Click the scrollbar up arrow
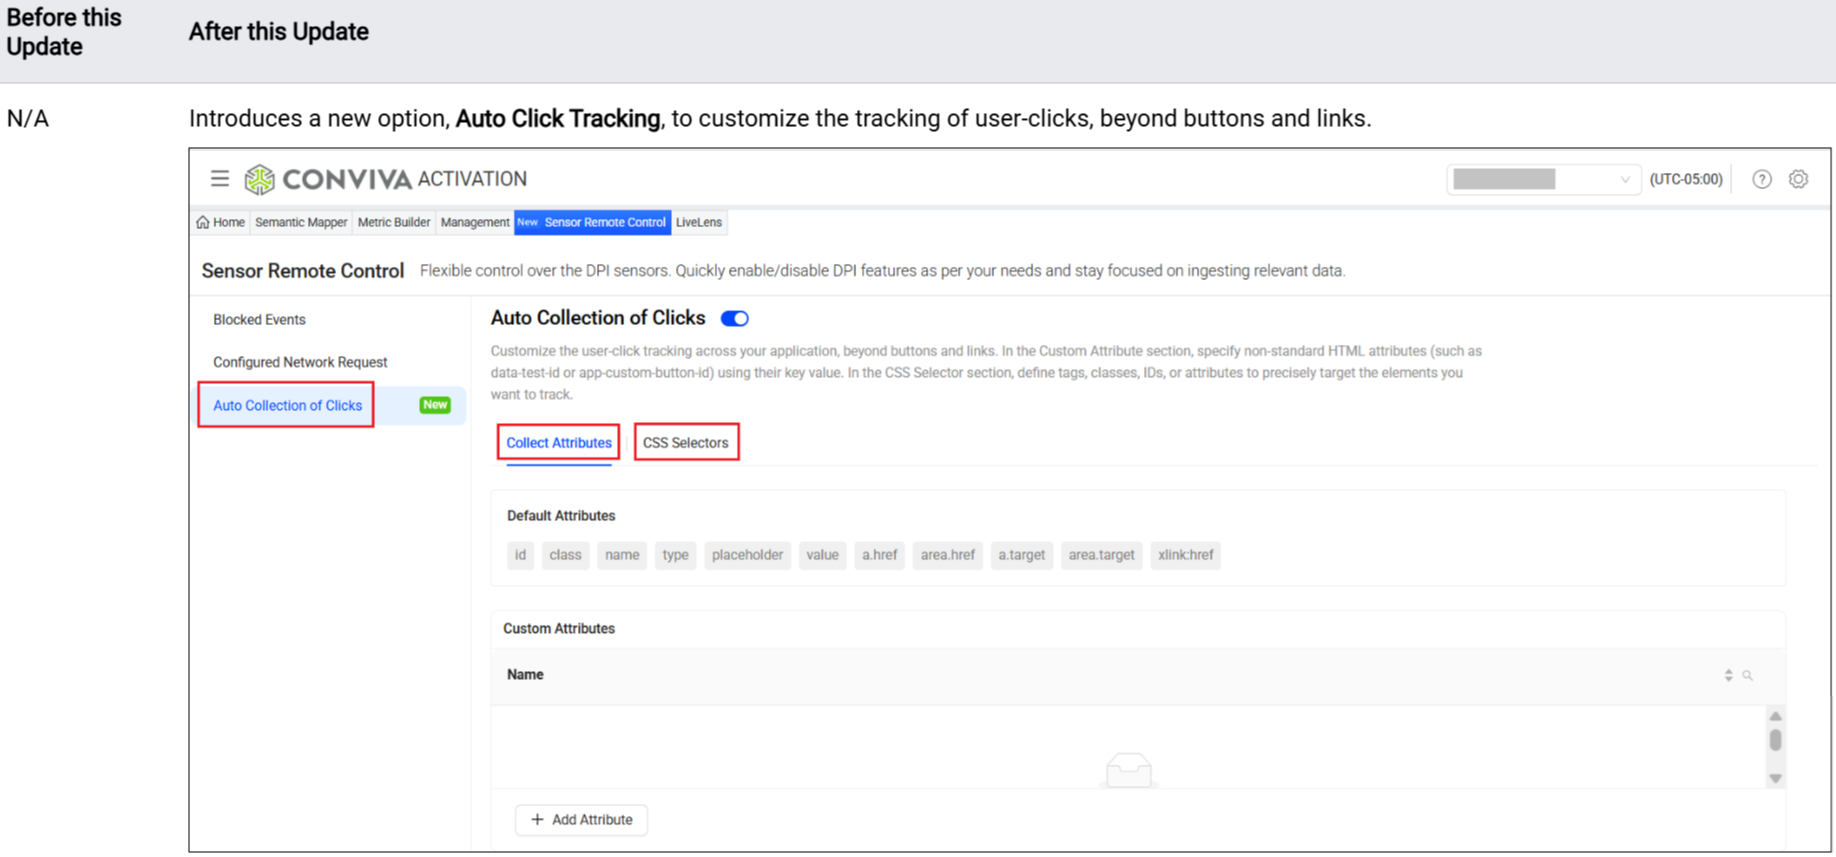 (x=1776, y=716)
